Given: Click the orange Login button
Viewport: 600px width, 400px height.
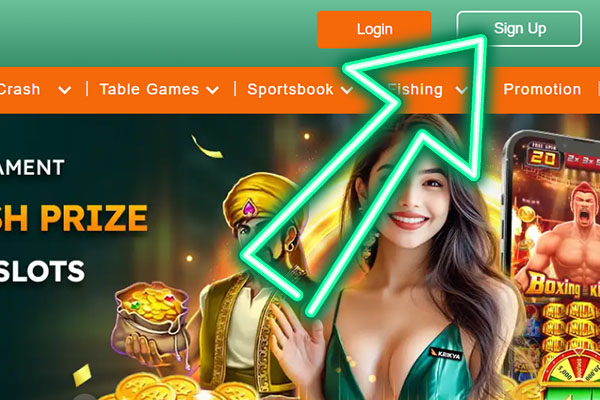Looking at the screenshot, I should tap(374, 29).
